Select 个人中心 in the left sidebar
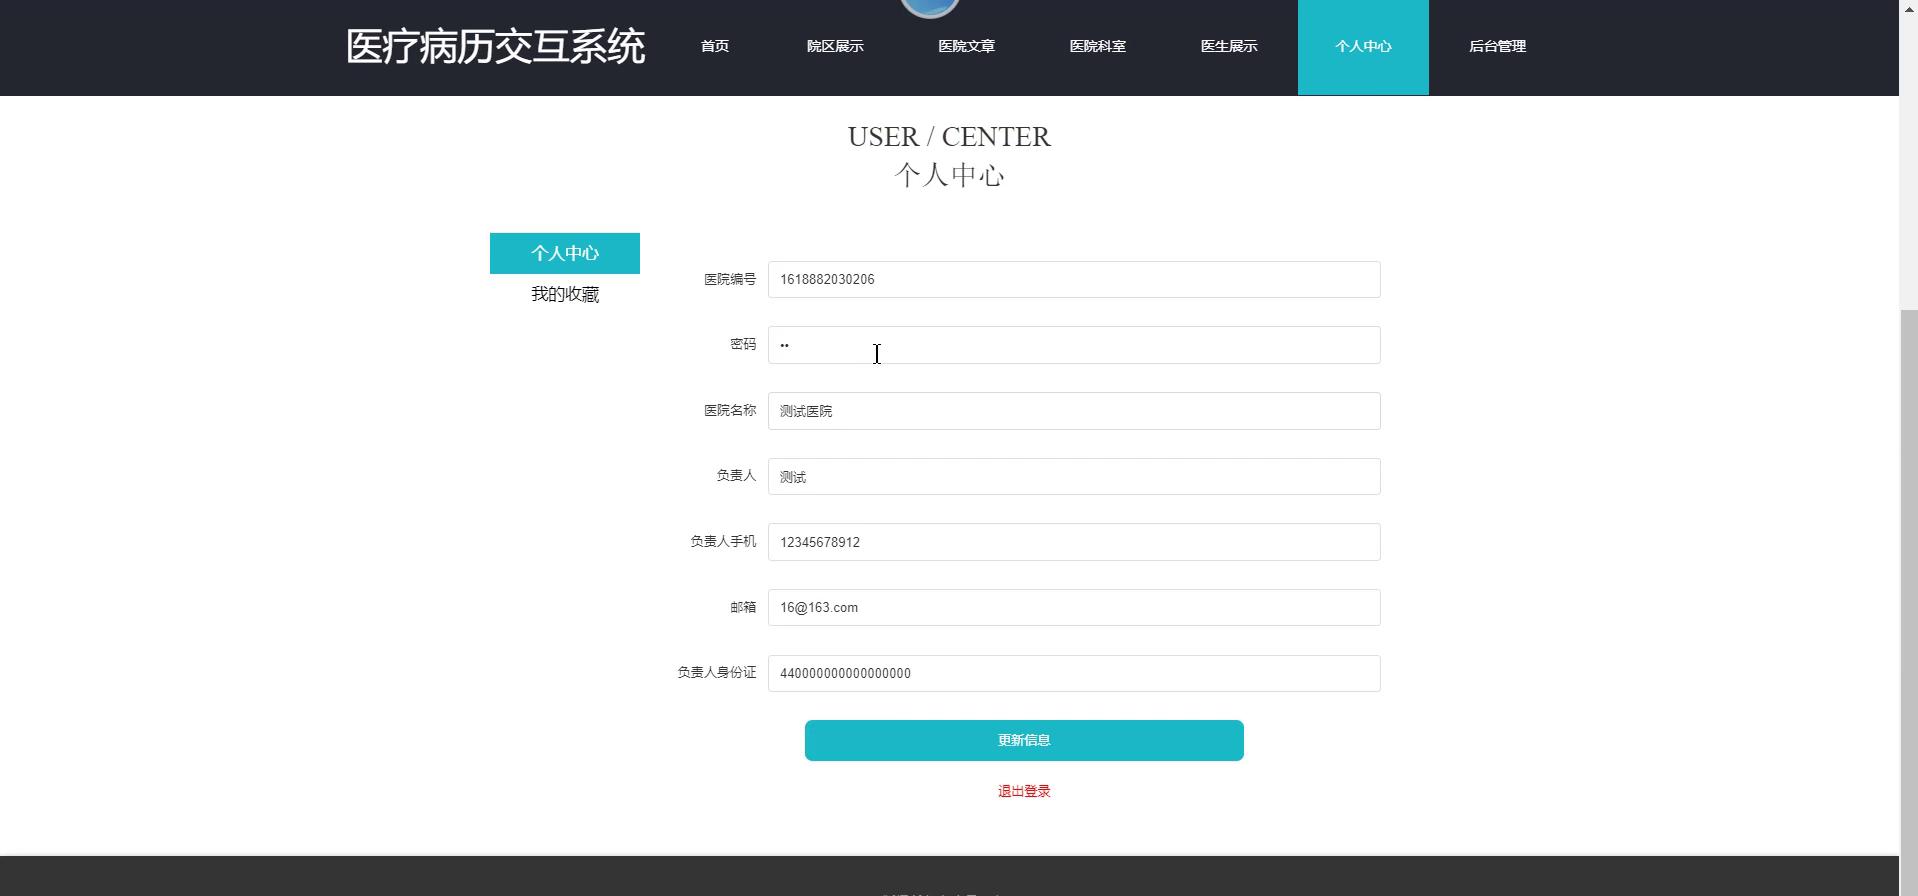Viewport: 1918px width, 896px height. tap(565, 253)
